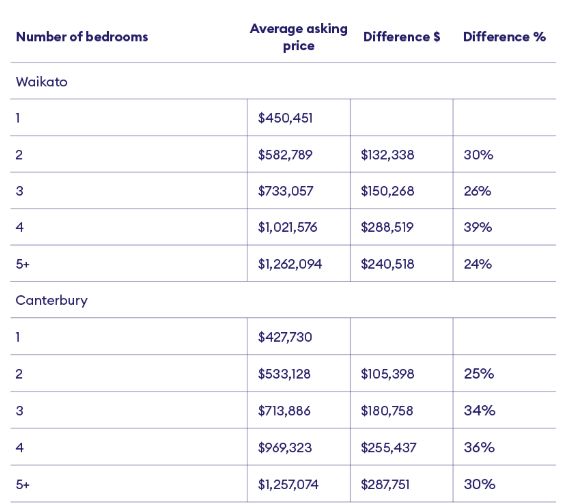Select the 39% difference cell

[x=478, y=227]
